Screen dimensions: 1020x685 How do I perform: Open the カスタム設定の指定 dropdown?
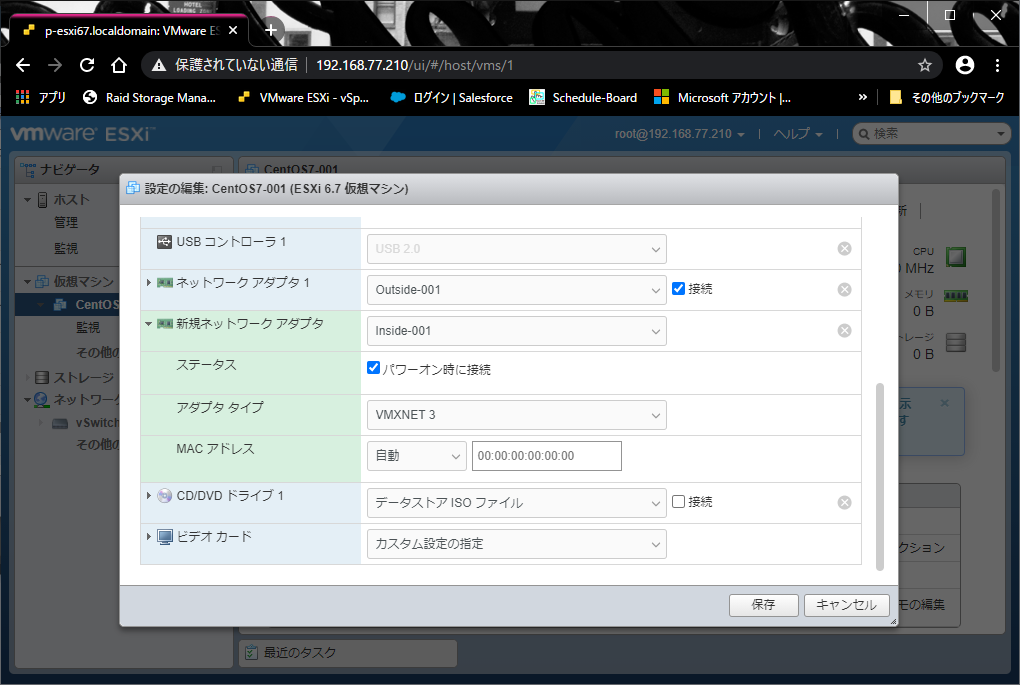pyautogui.click(x=517, y=544)
